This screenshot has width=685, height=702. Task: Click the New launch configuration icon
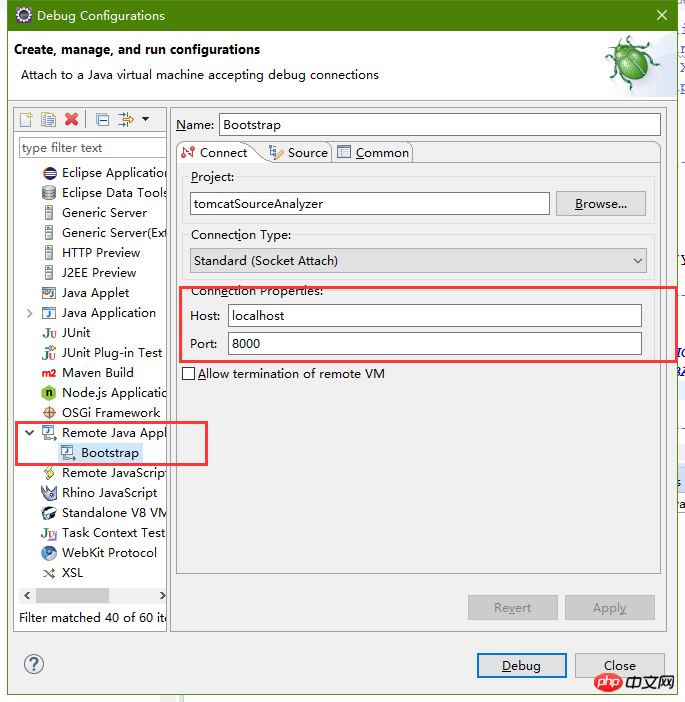pos(26,120)
